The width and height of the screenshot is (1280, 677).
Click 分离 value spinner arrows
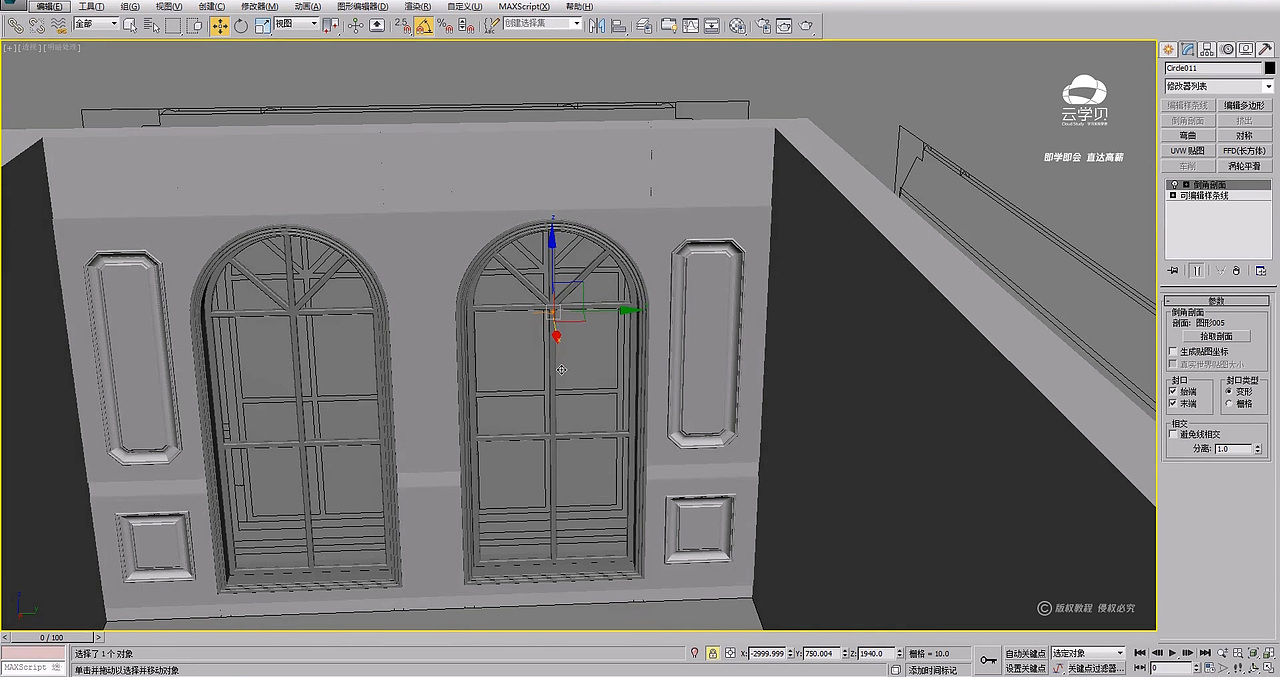click(1258, 449)
